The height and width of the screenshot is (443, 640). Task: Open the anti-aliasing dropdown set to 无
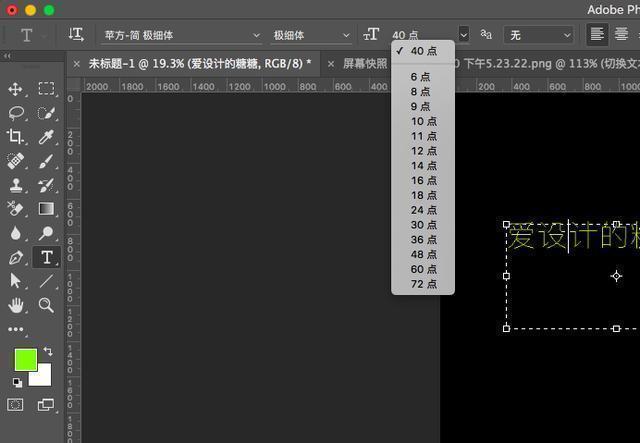click(539, 36)
